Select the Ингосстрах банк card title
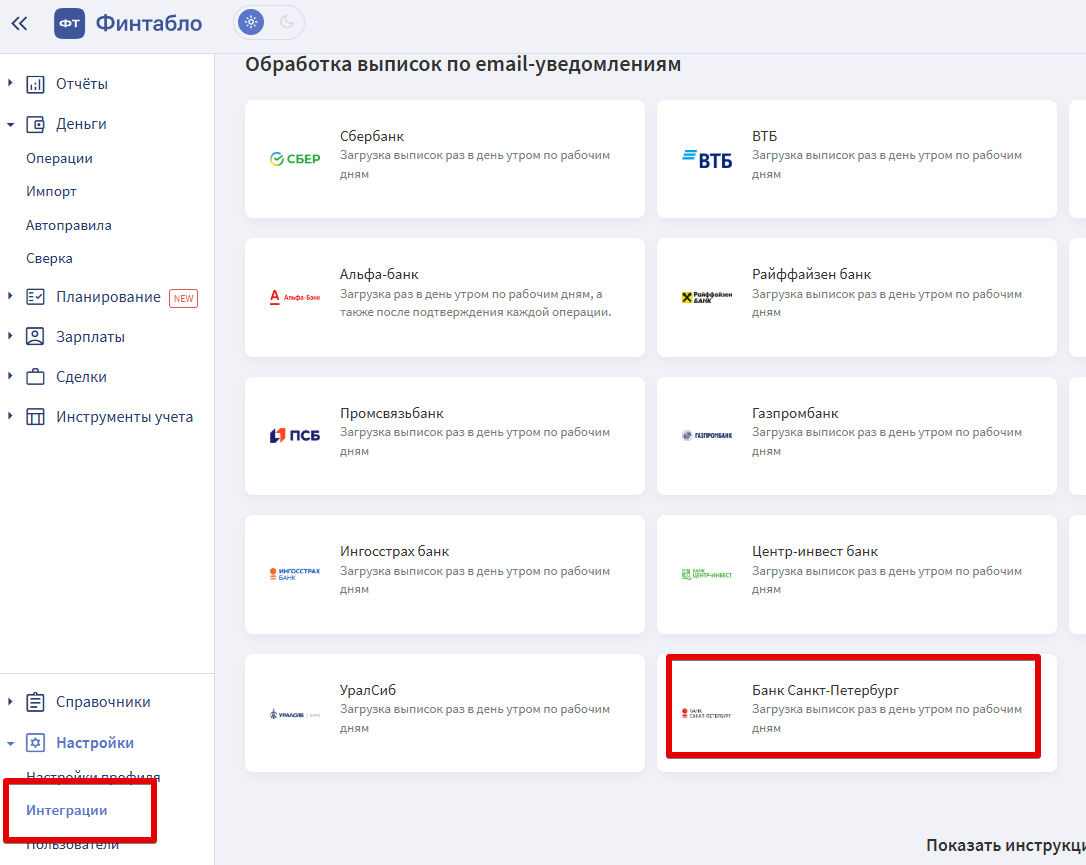This screenshot has height=865, width=1086. tap(395, 552)
